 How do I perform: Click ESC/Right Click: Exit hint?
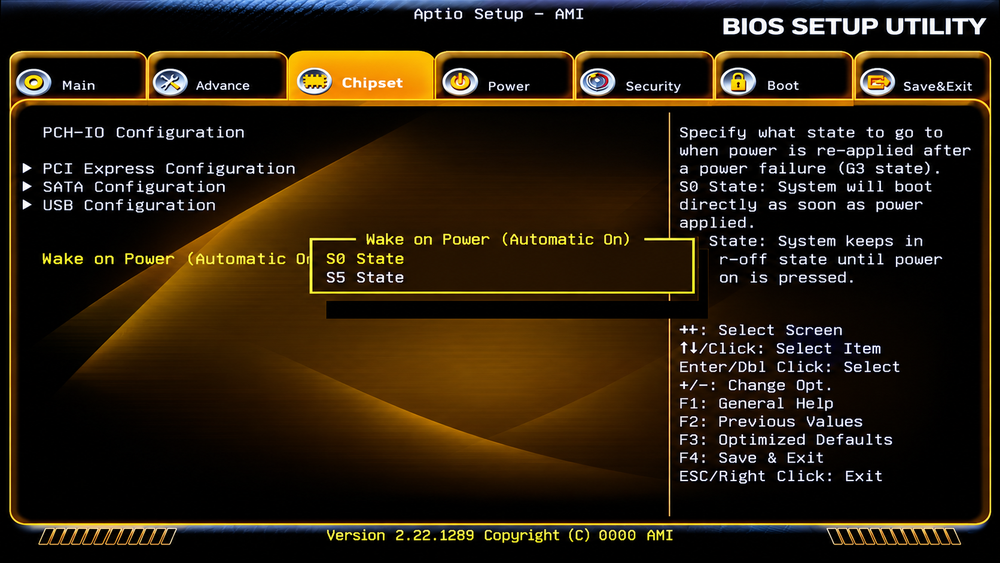(x=781, y=476)
